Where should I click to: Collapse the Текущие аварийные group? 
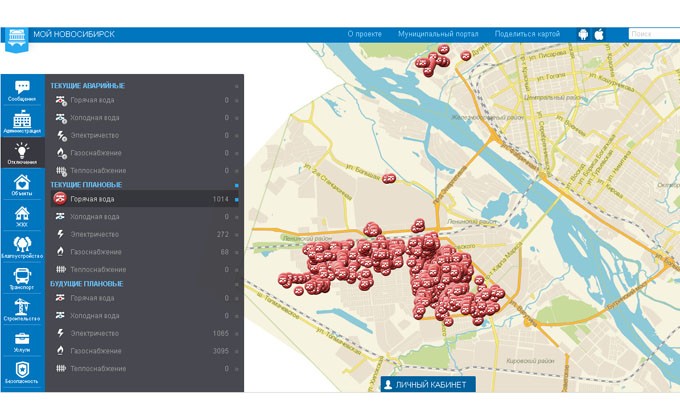[237, 86]
